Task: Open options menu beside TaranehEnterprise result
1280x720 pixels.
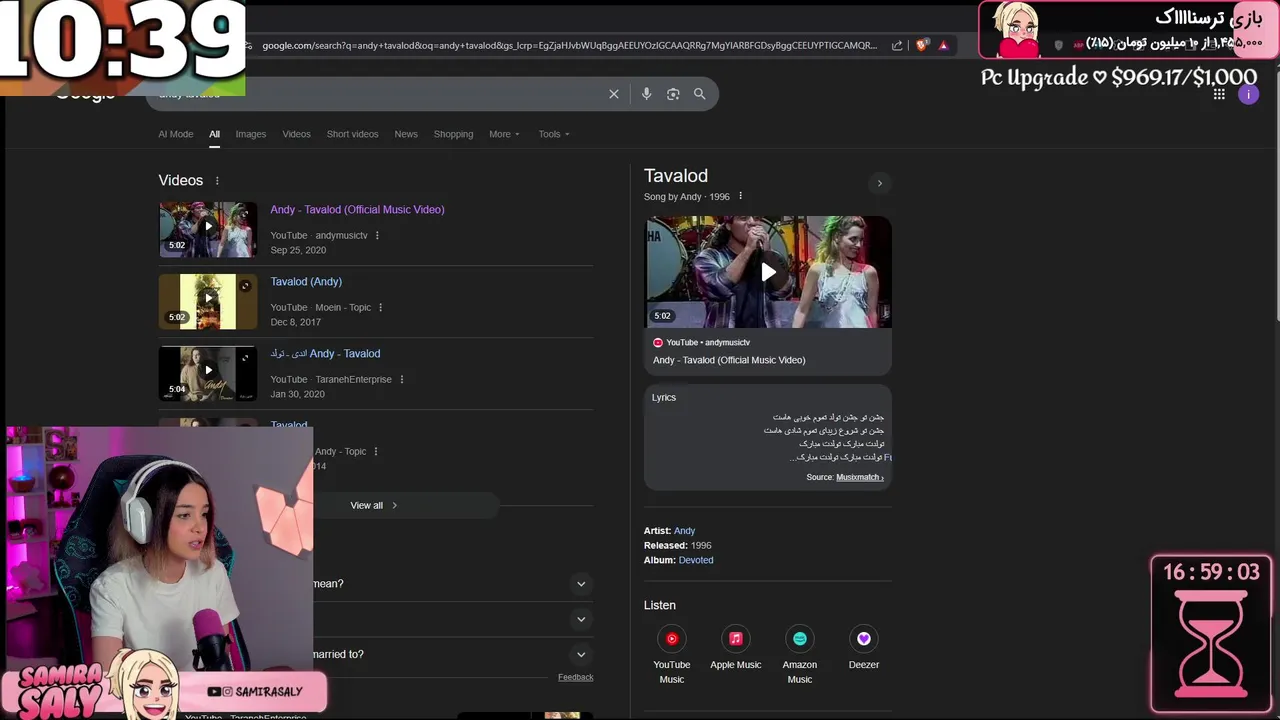Action: pyautogui.click(x=402, y=380)
